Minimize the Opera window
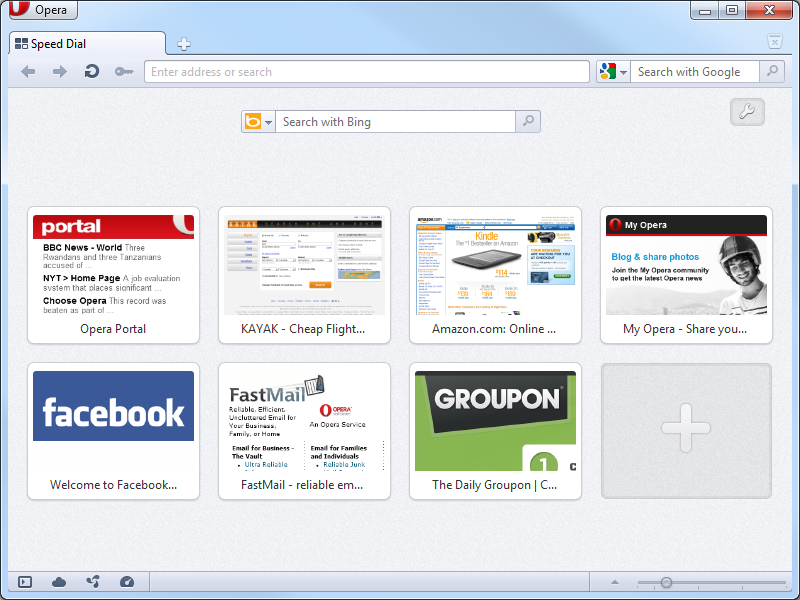800x600 pixels. pyautogui.click(x=705, y=10)
